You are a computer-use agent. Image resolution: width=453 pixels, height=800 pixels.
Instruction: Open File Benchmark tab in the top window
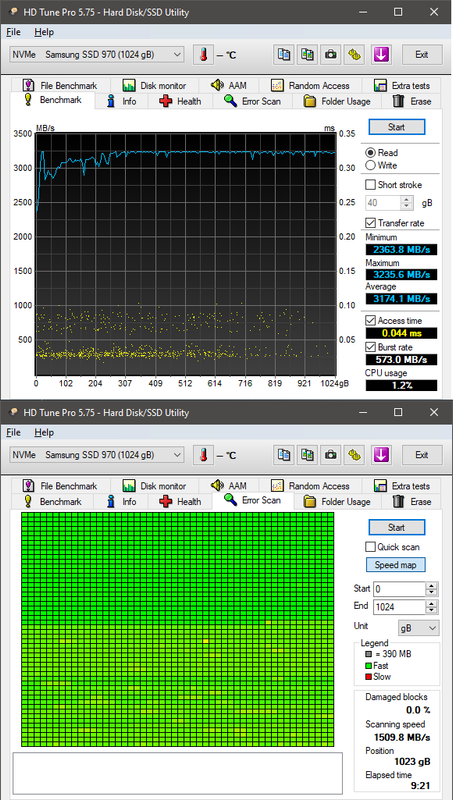60,86
